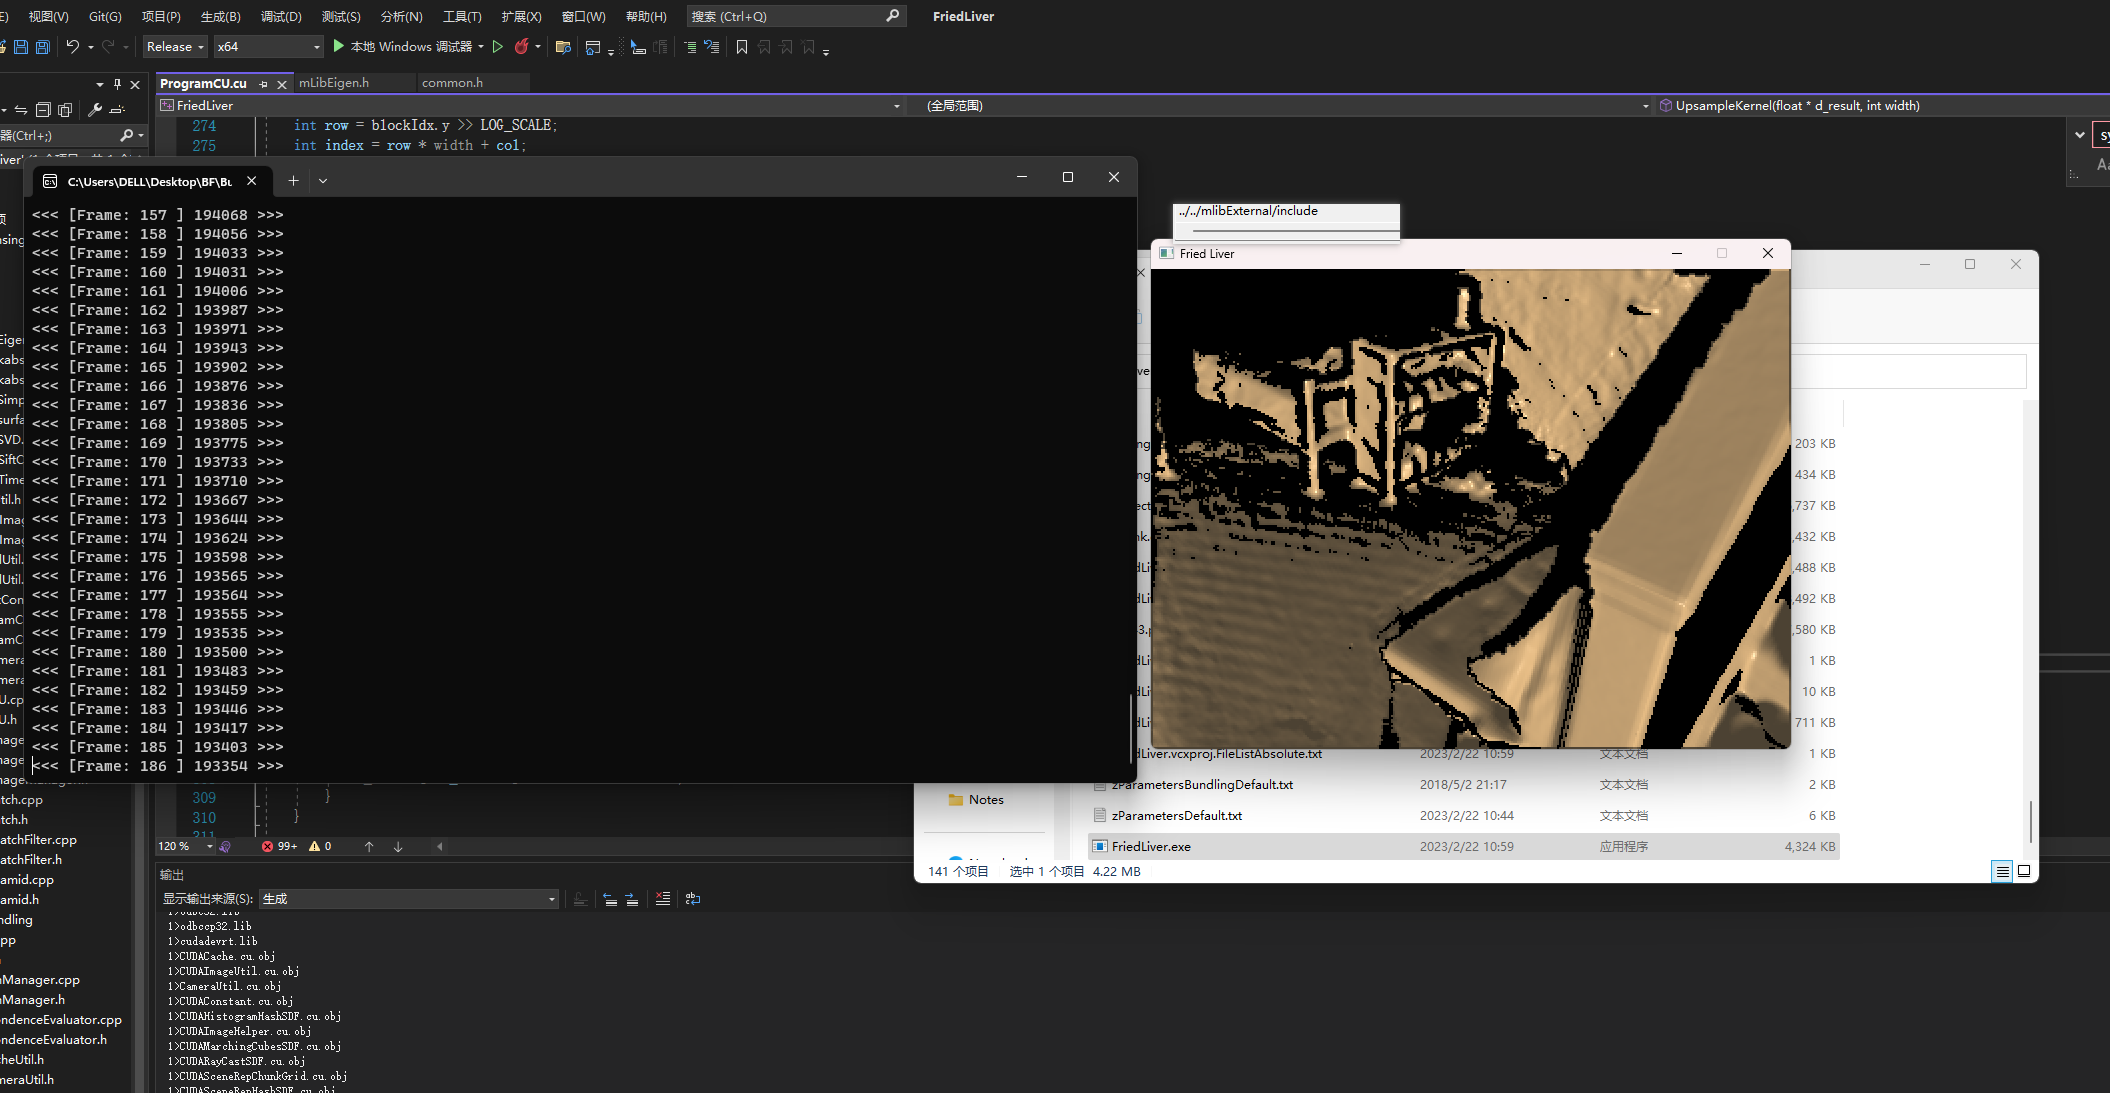Click the 搜索 (Ctrl+Q) search box
The height and width of the screenshot is (1093, 2110).
tap(790, 16)
